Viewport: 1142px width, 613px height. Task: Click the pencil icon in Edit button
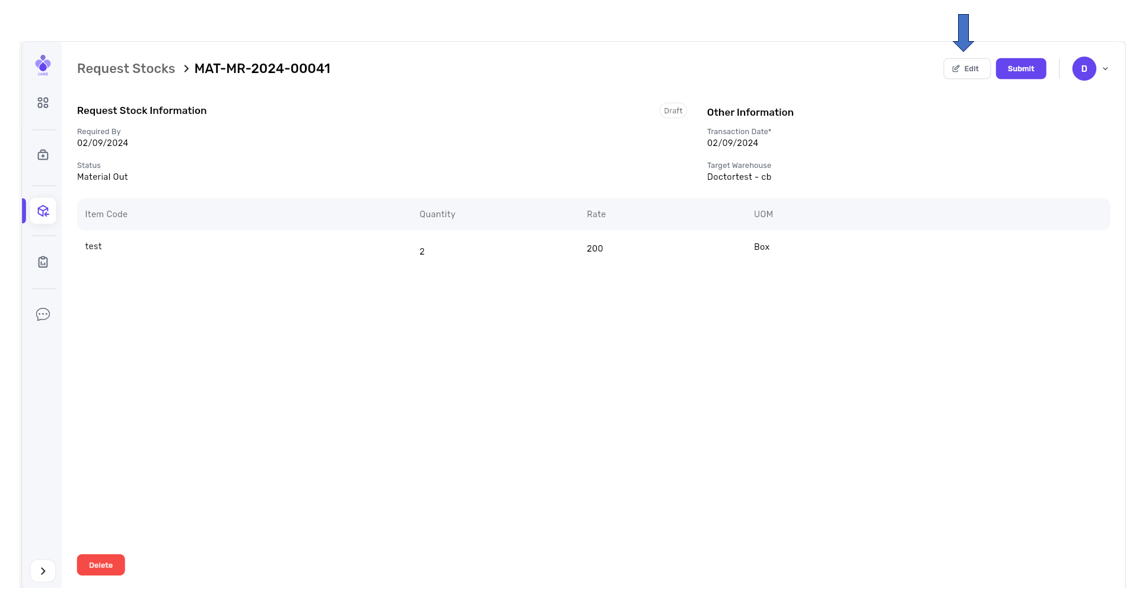coord(956,69)
